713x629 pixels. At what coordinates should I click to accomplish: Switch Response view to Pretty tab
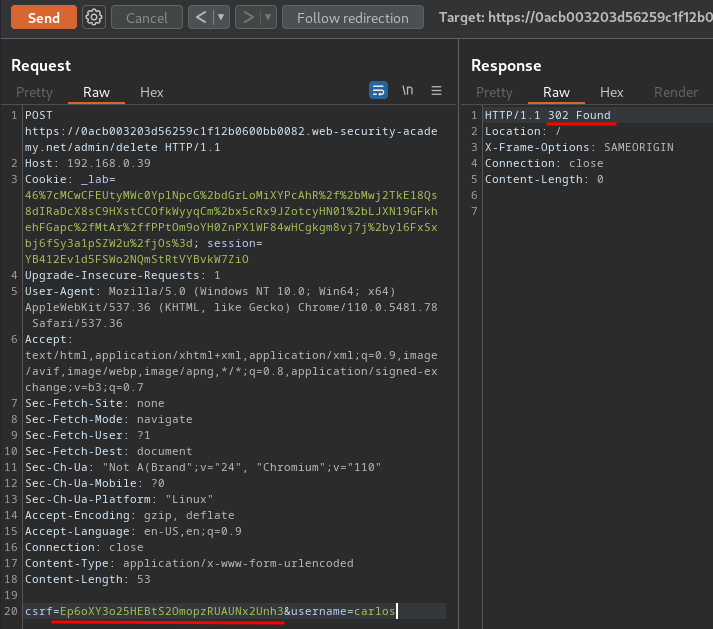tap(494, 92)
